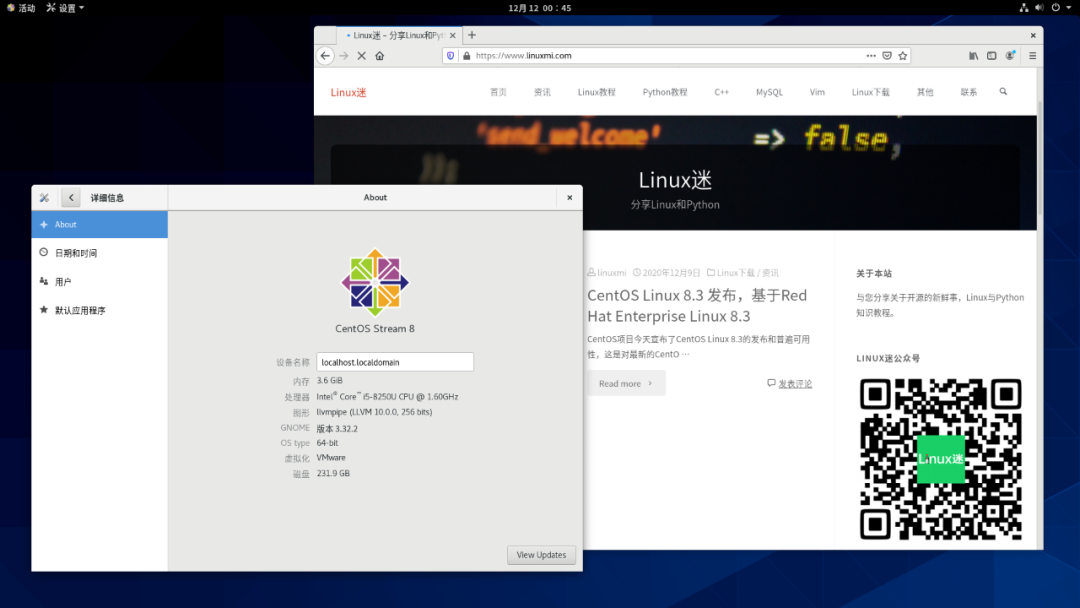Go back in the Settings panel
Image resolution: width=1080 pixels, height=608 pixels.
(71, 198)
